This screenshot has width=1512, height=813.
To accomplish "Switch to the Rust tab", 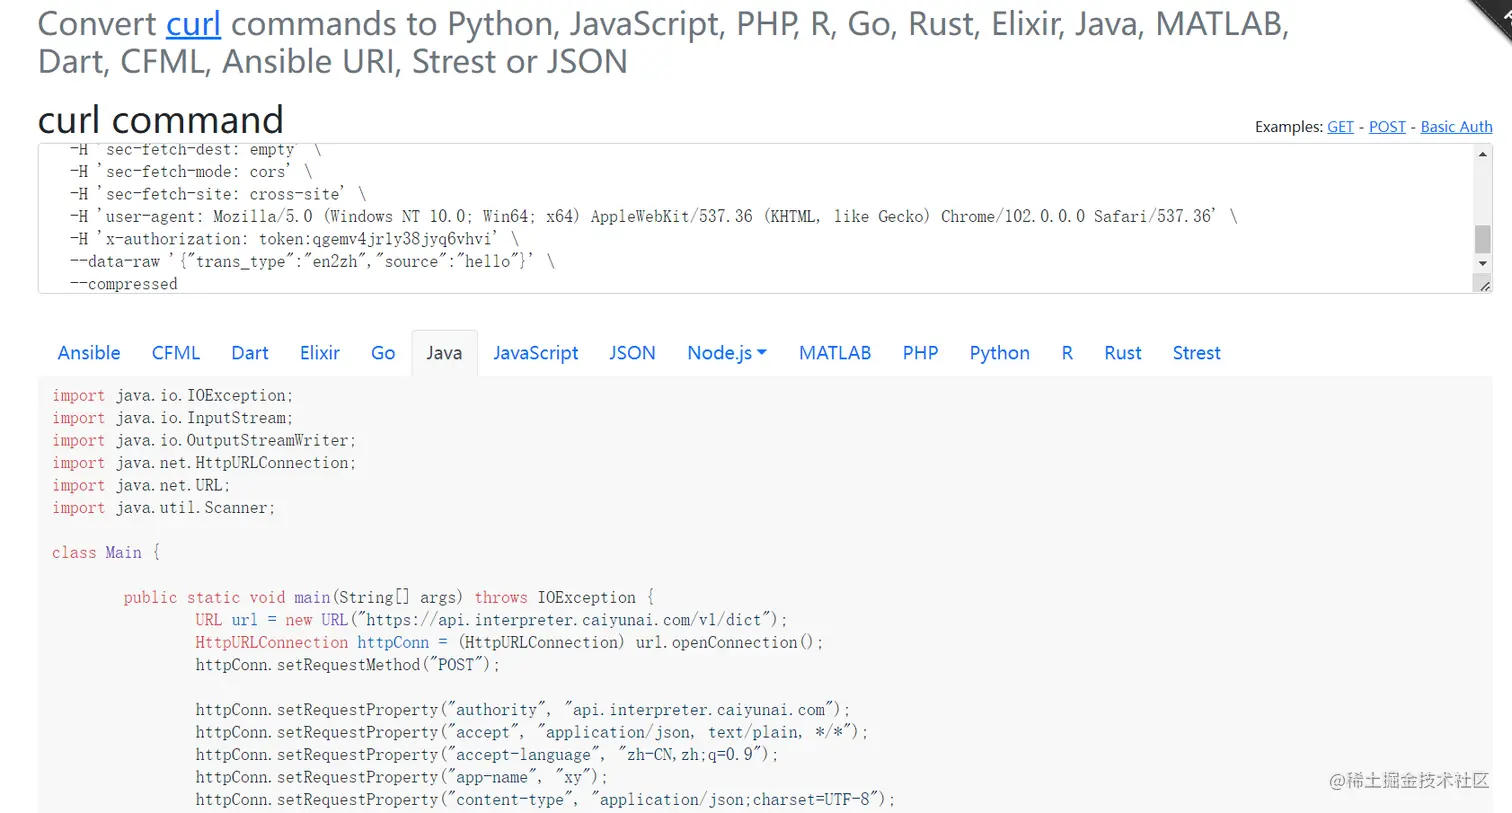I will [1123, 353].
